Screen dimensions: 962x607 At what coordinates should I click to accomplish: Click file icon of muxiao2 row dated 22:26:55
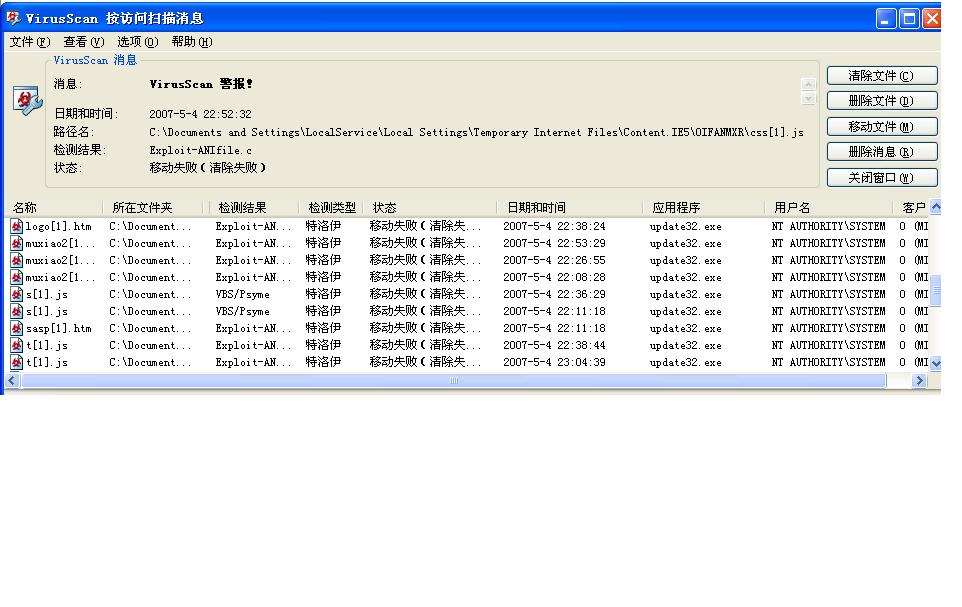click(17, 260)
